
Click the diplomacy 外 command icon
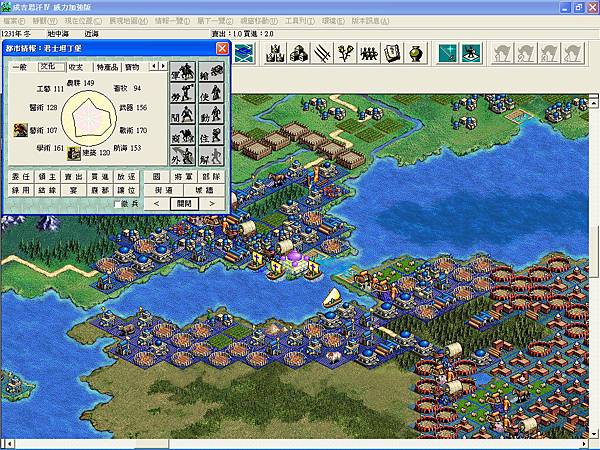click(183, 156)
